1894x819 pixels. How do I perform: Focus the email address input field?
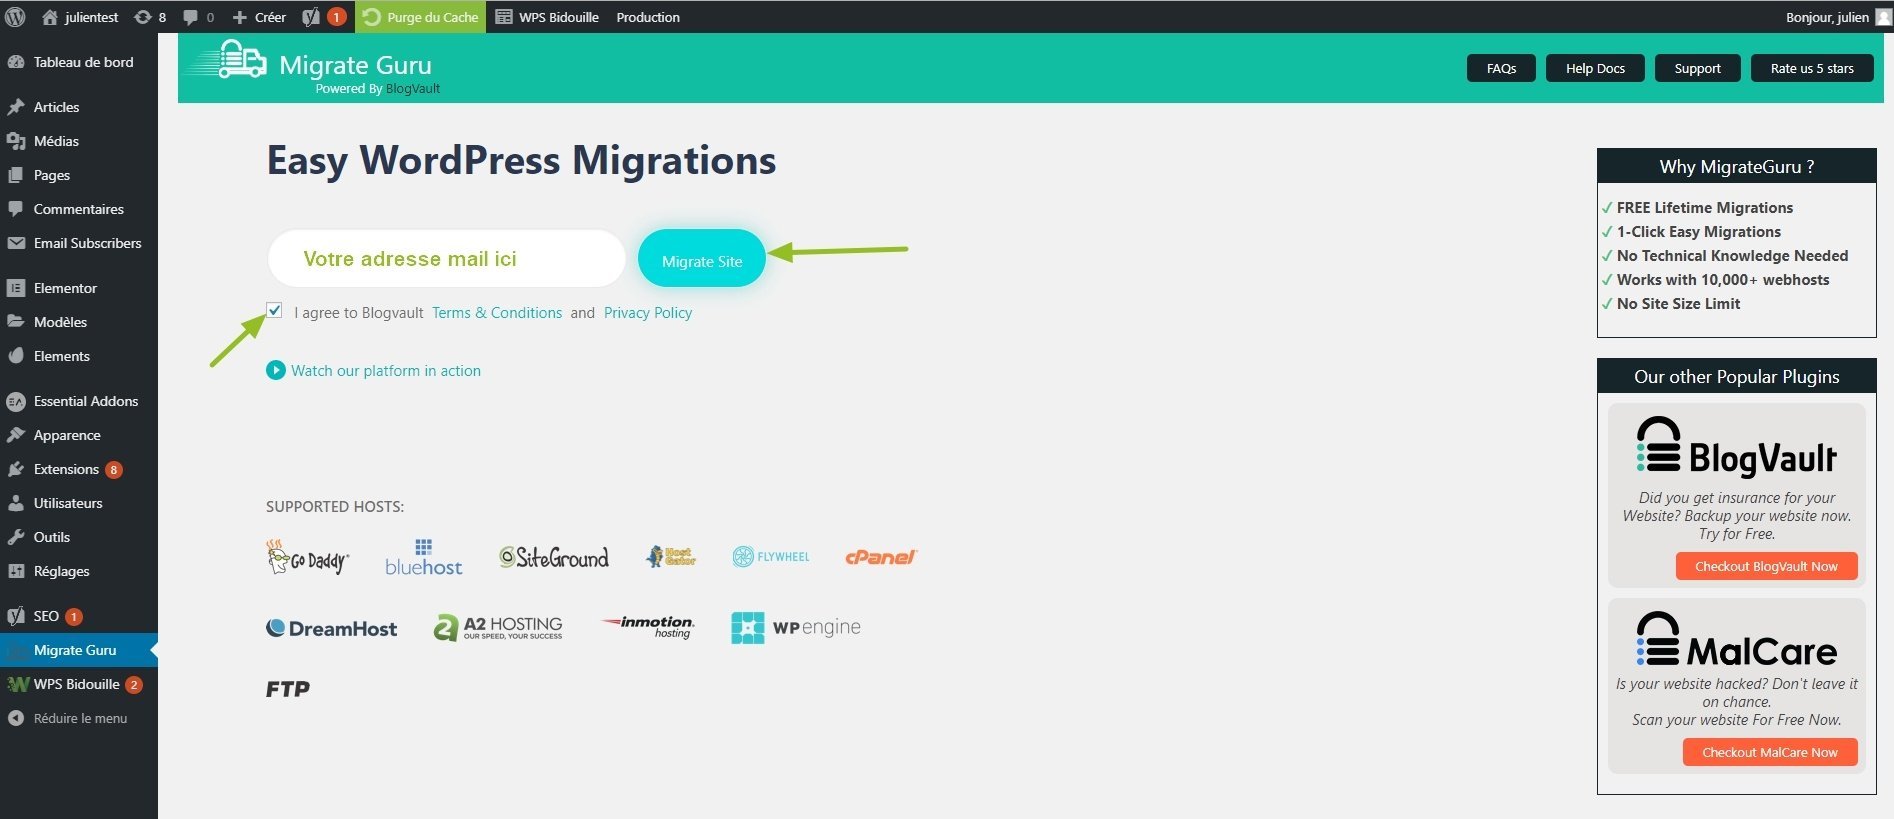446,258
